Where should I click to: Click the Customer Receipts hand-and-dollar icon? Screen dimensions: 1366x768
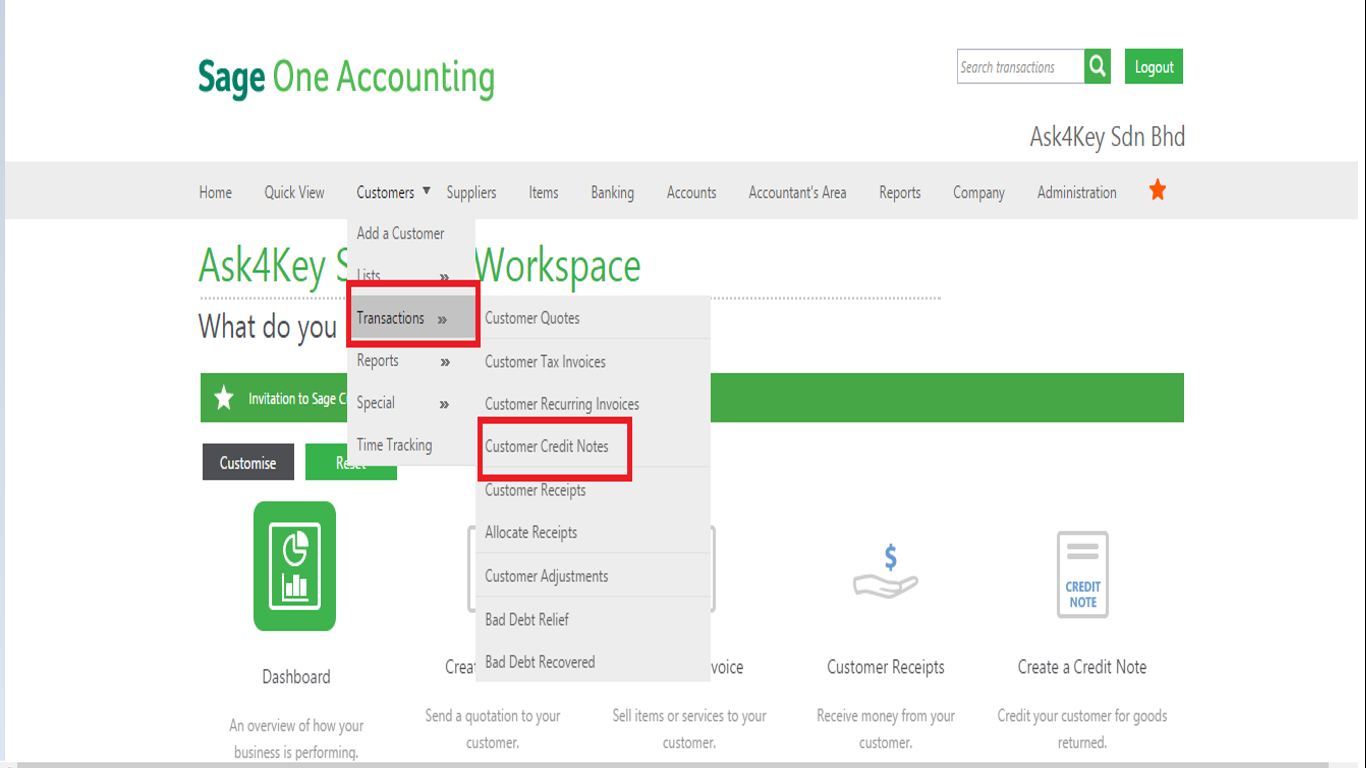[x=885, y=572]
